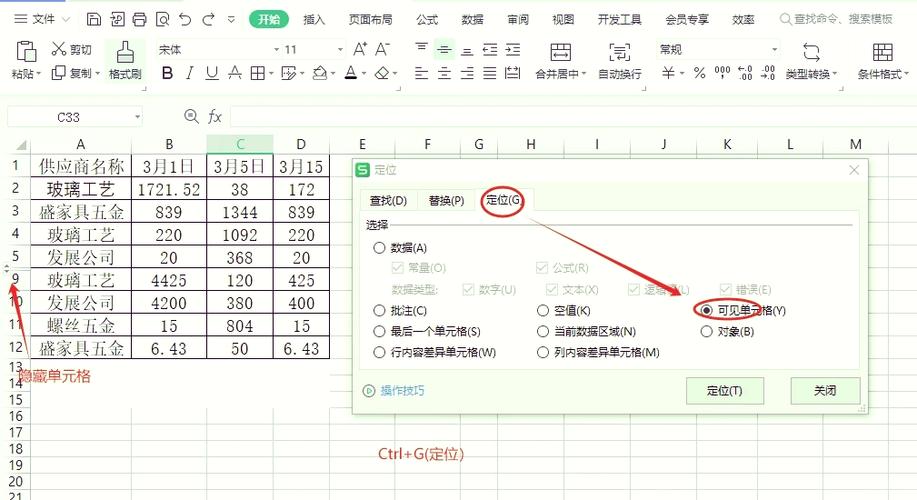
Task: Toggle bold formatting
Action: click(x=167, y=73)
